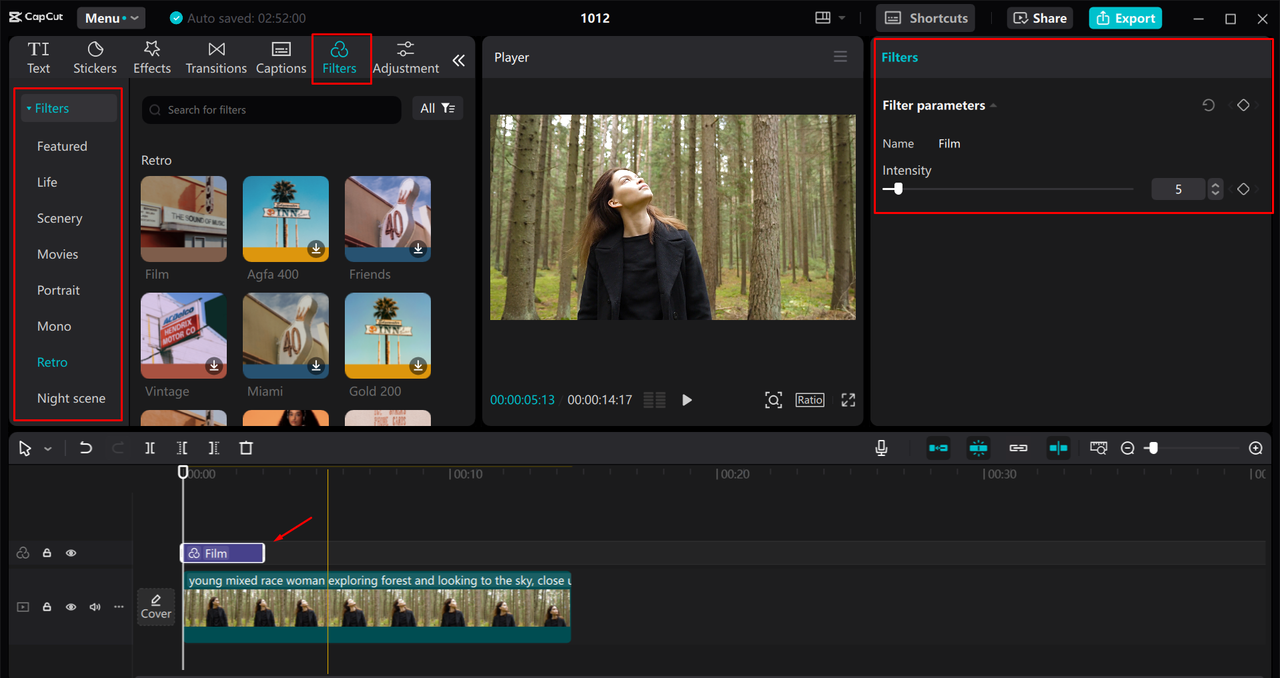Viewport: 1280px width, 678px height.
Task: Hide the Film filter track
Action: point(71,553)
